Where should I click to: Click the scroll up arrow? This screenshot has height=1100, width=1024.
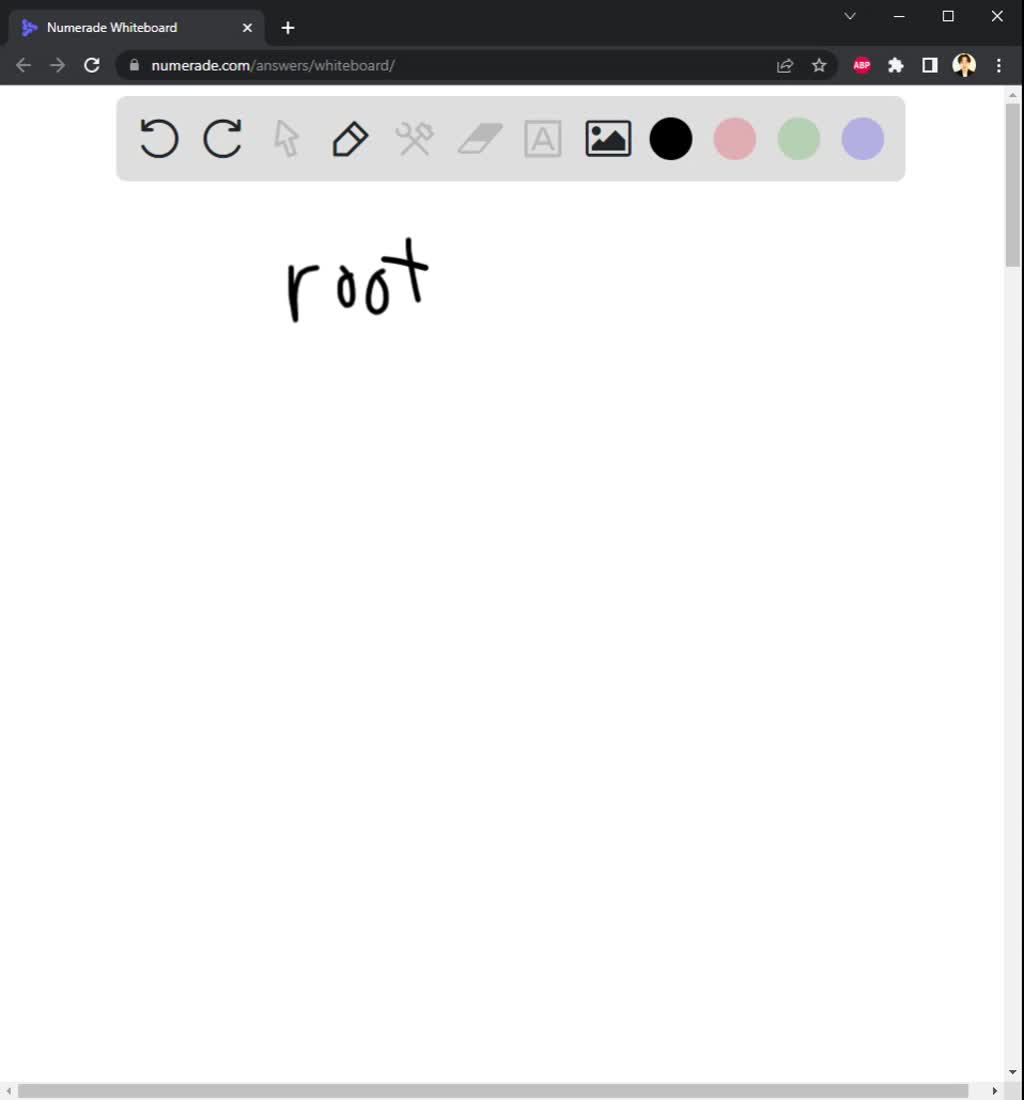(1013, 94)
